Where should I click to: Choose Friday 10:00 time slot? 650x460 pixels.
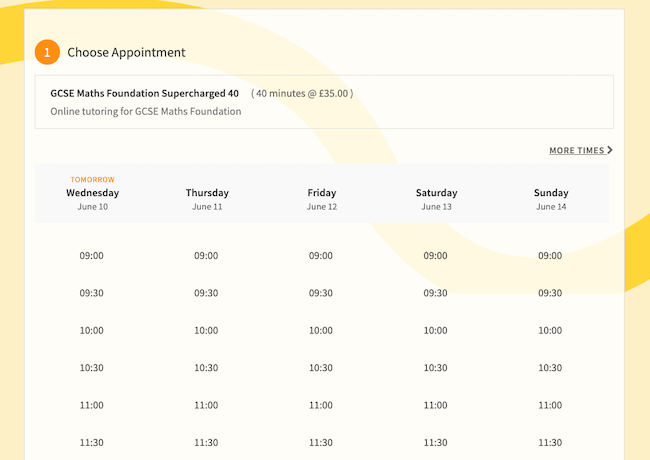tap(321, 331)
